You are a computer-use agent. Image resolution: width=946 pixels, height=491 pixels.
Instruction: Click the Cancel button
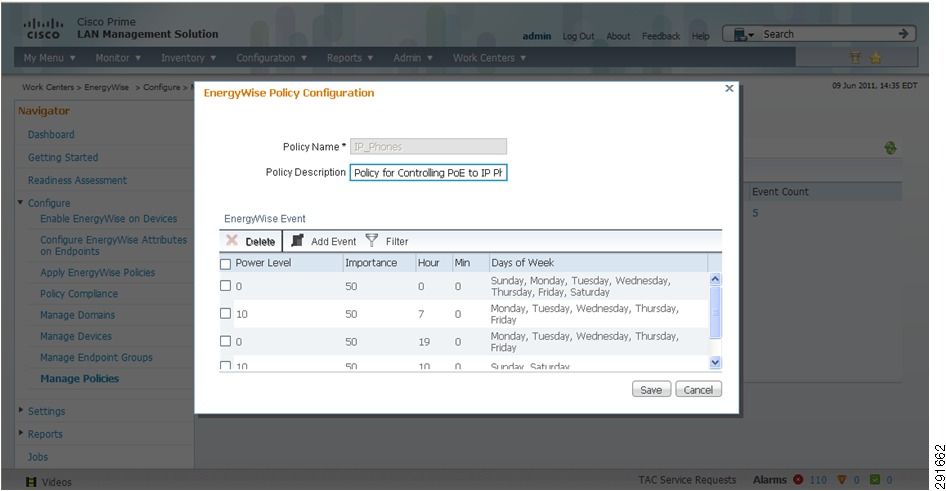tap(698, 390)
